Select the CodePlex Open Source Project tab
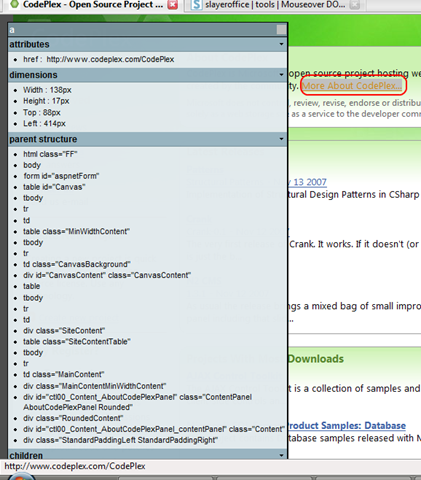The width and height of the screenshot is (421, 480). [93, 5]
